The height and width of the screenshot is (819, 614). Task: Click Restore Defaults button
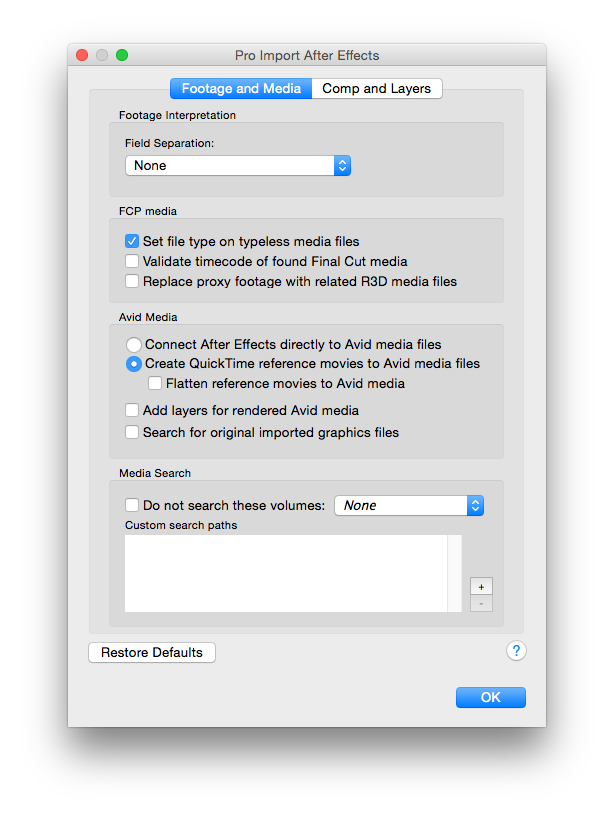(152, 652)
